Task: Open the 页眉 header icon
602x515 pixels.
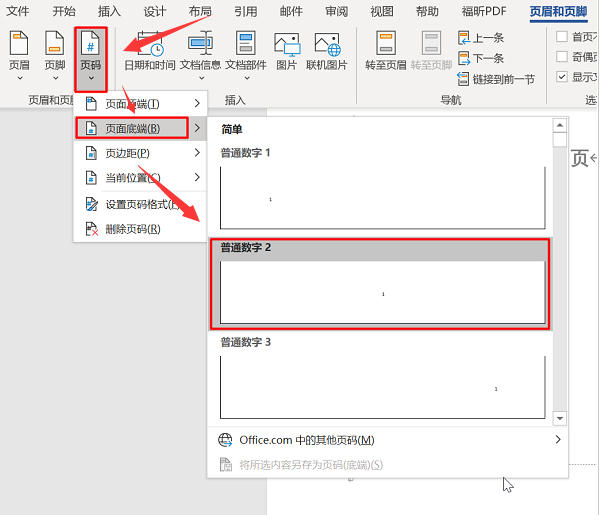Action: click(19, 43)
